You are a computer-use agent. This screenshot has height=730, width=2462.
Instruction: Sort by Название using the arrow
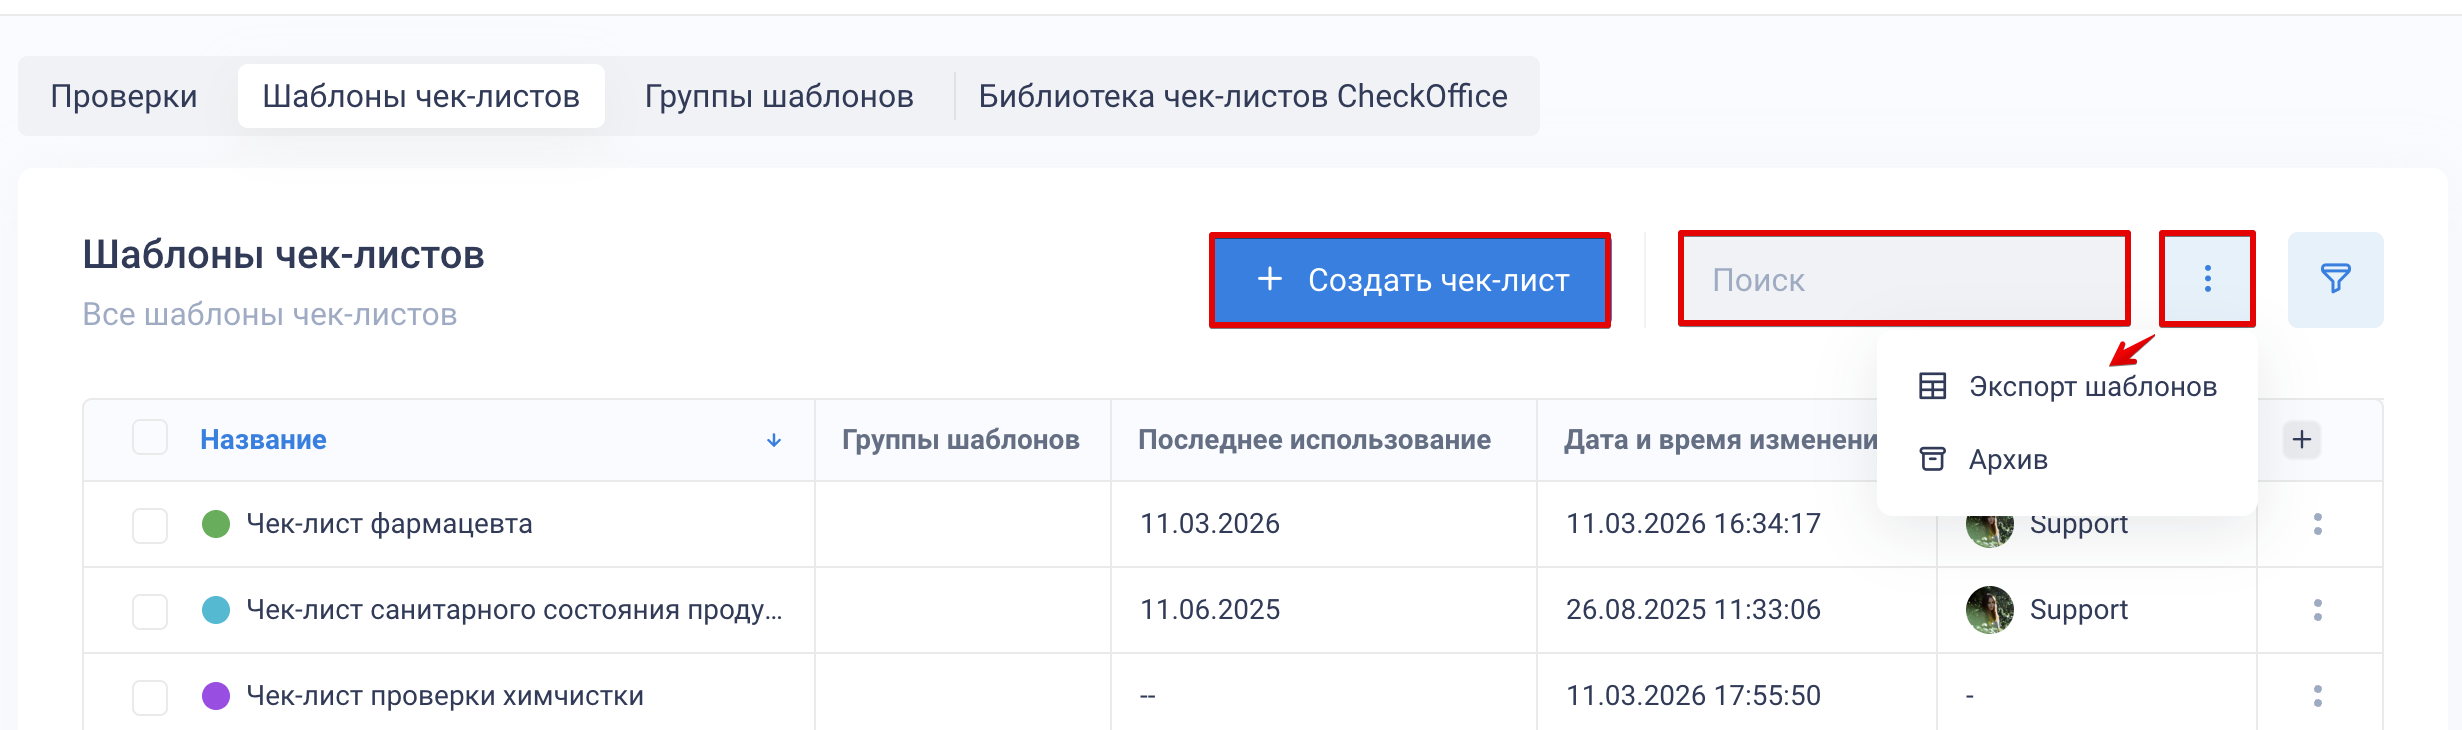tap(774, 440)
